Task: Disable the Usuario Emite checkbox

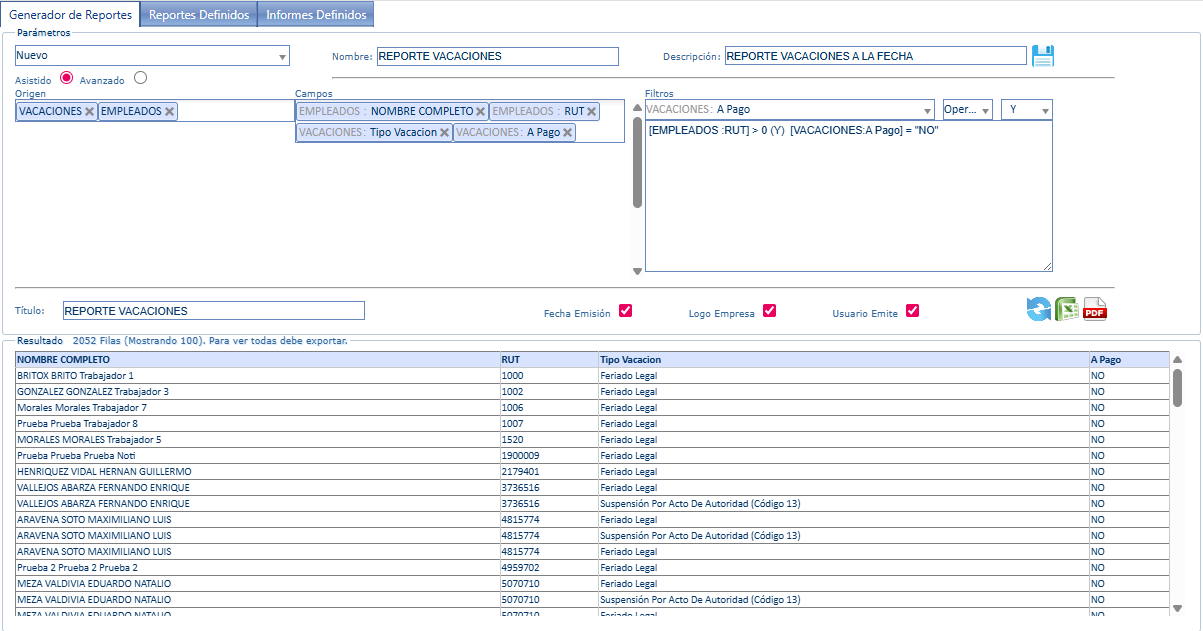Action: coord(912,311)
